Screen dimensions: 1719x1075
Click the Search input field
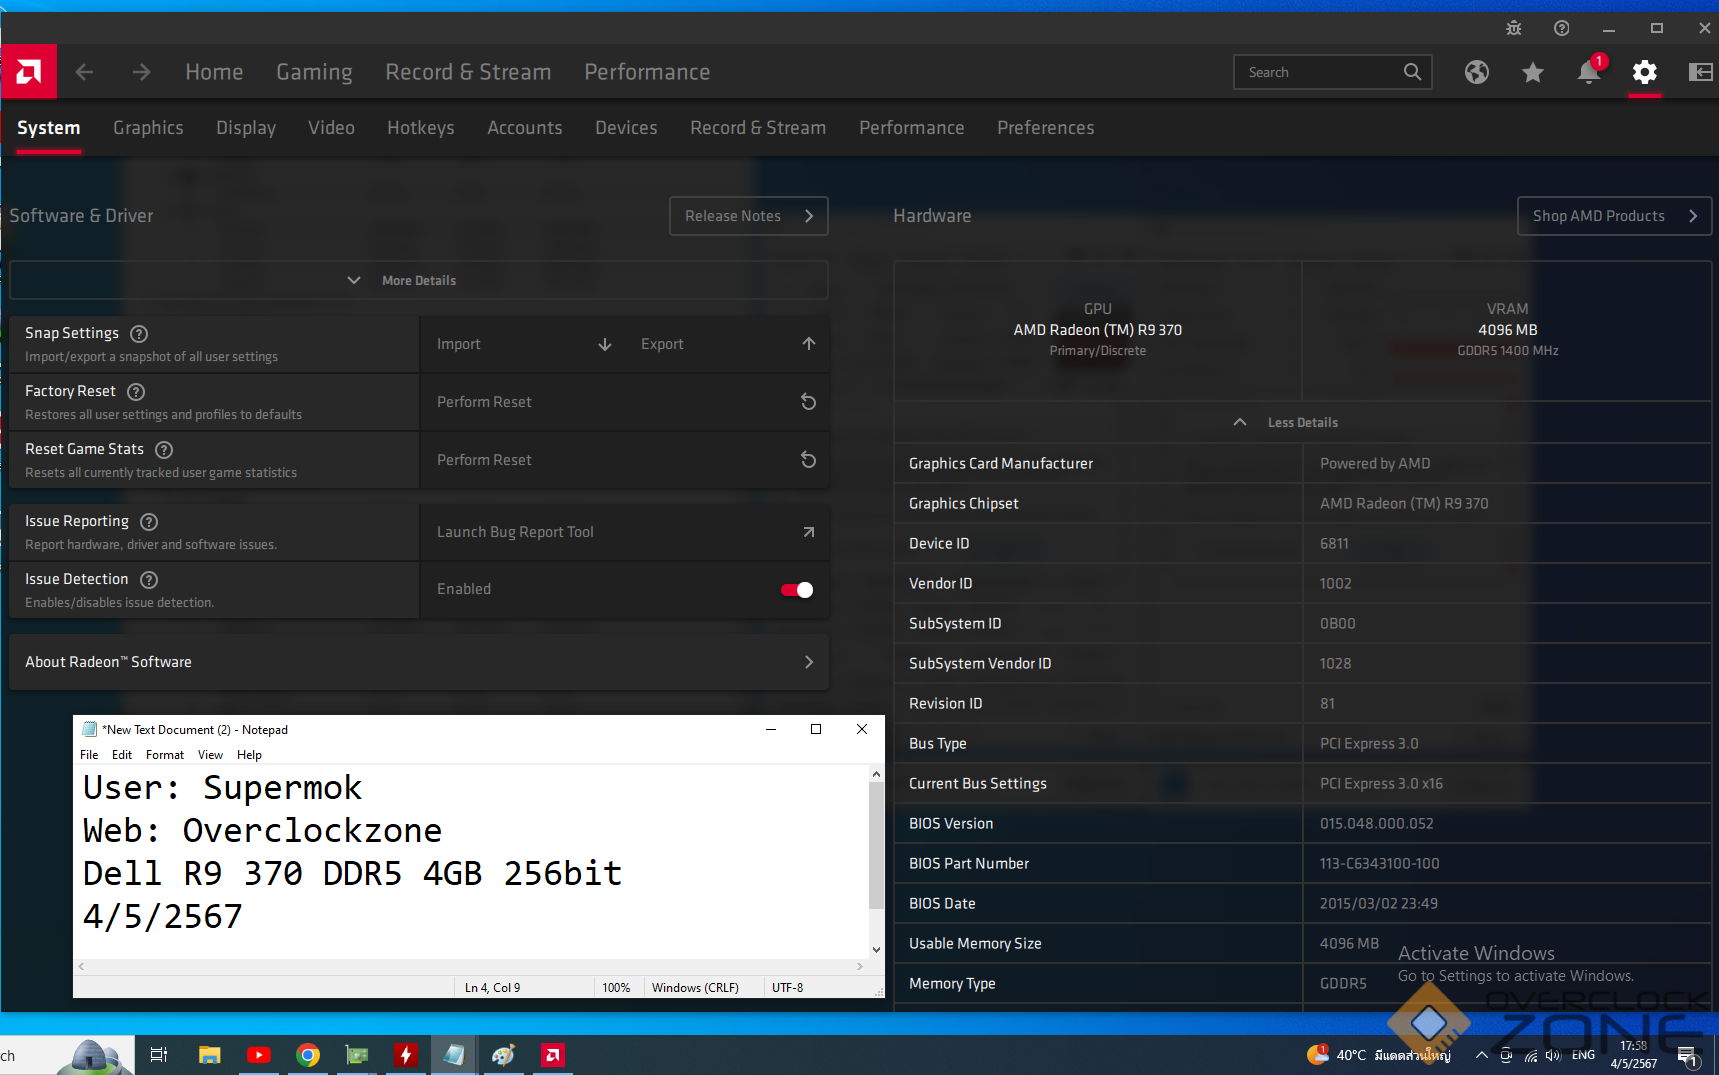click(x=1318, y=72)
